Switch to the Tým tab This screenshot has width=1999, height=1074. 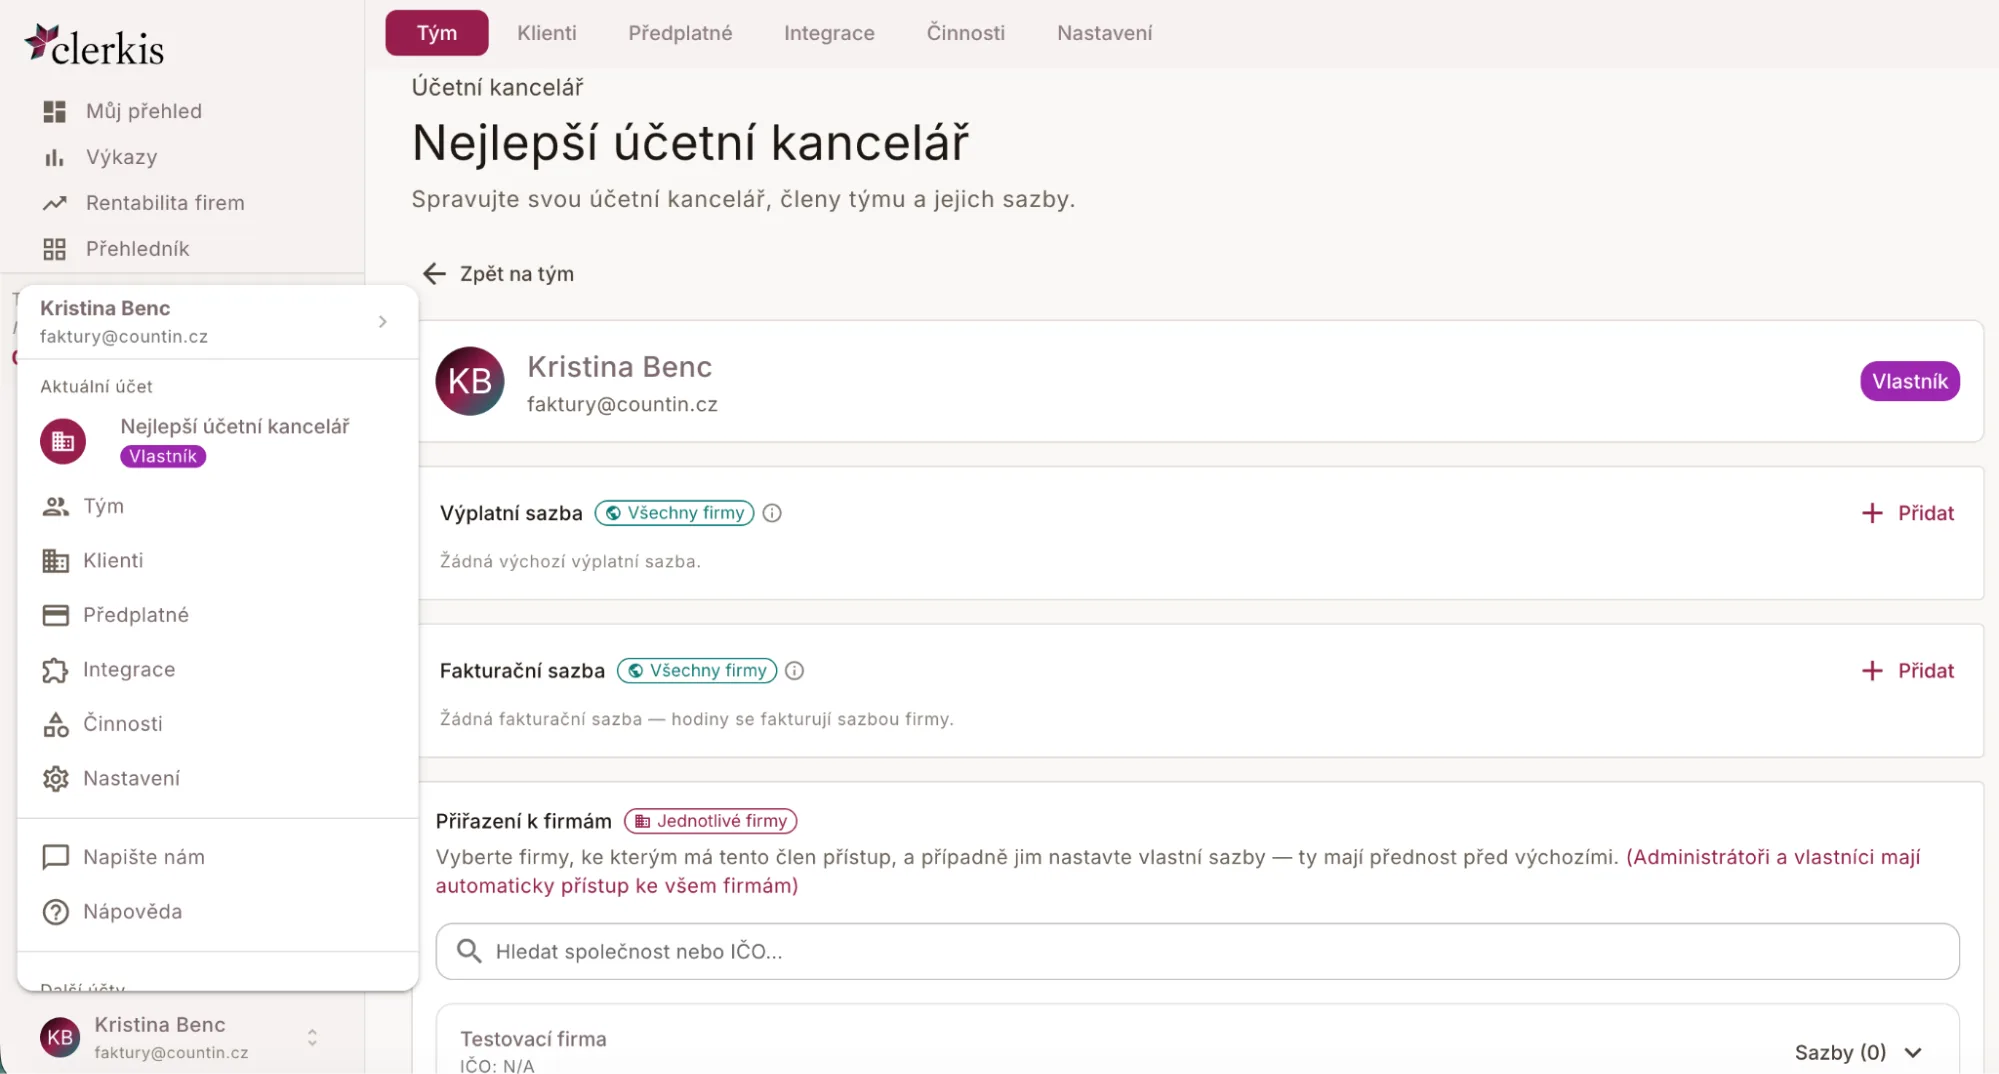(437, 33)
